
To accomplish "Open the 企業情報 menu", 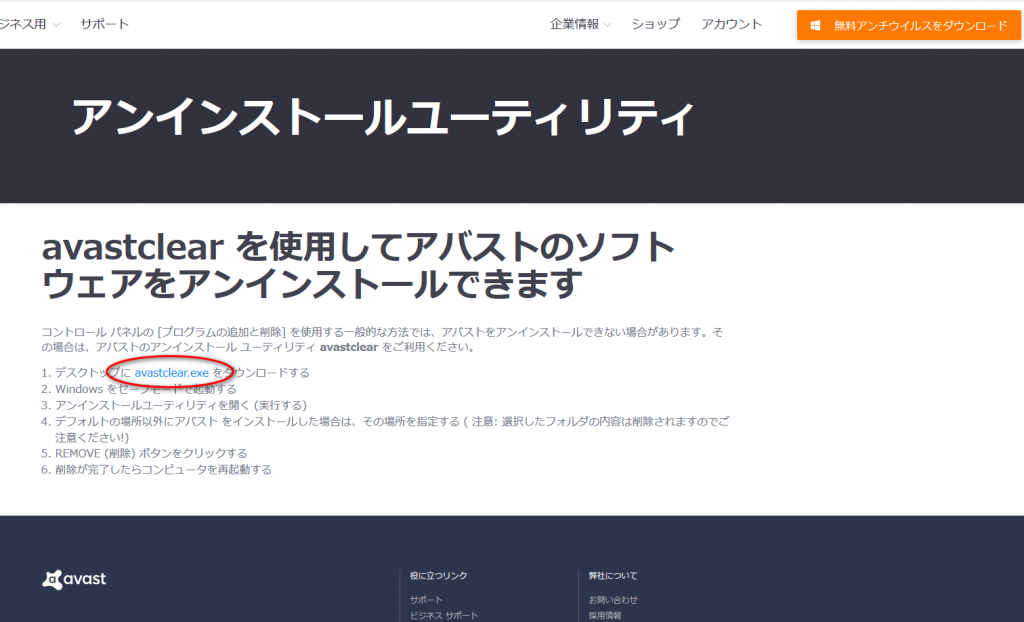I will click(575, 24).
